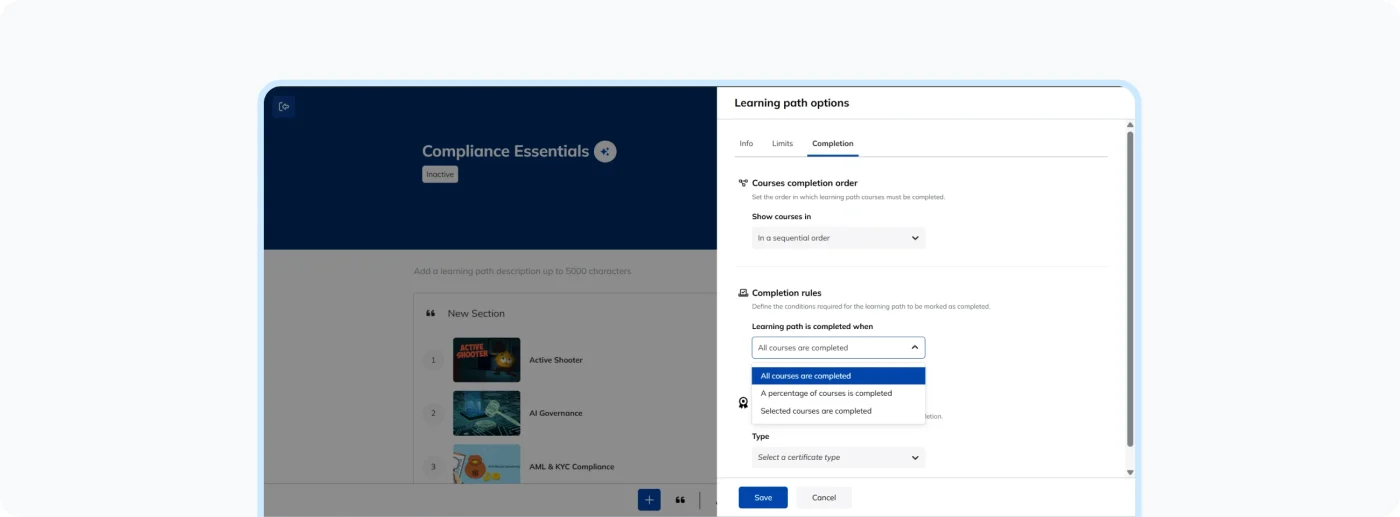Click the quote icon beside New Section
The width and height of the screenshot is (1400, 517).
pyautogui.click(x=431, y=313)
